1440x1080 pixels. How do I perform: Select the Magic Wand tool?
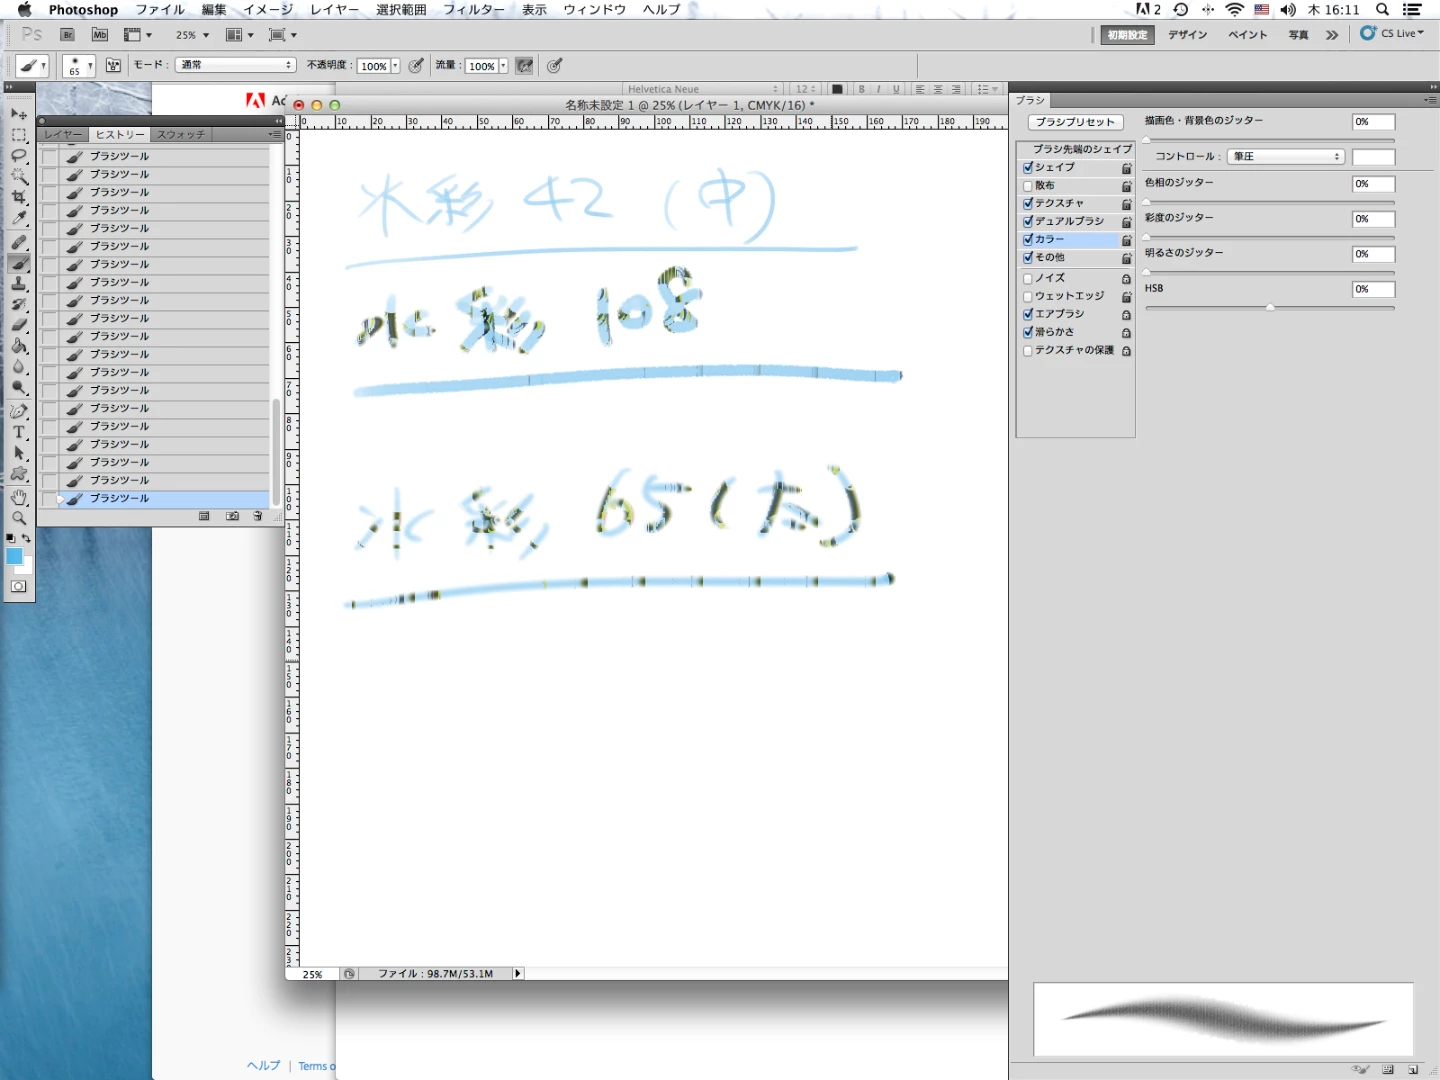(19, 177)
